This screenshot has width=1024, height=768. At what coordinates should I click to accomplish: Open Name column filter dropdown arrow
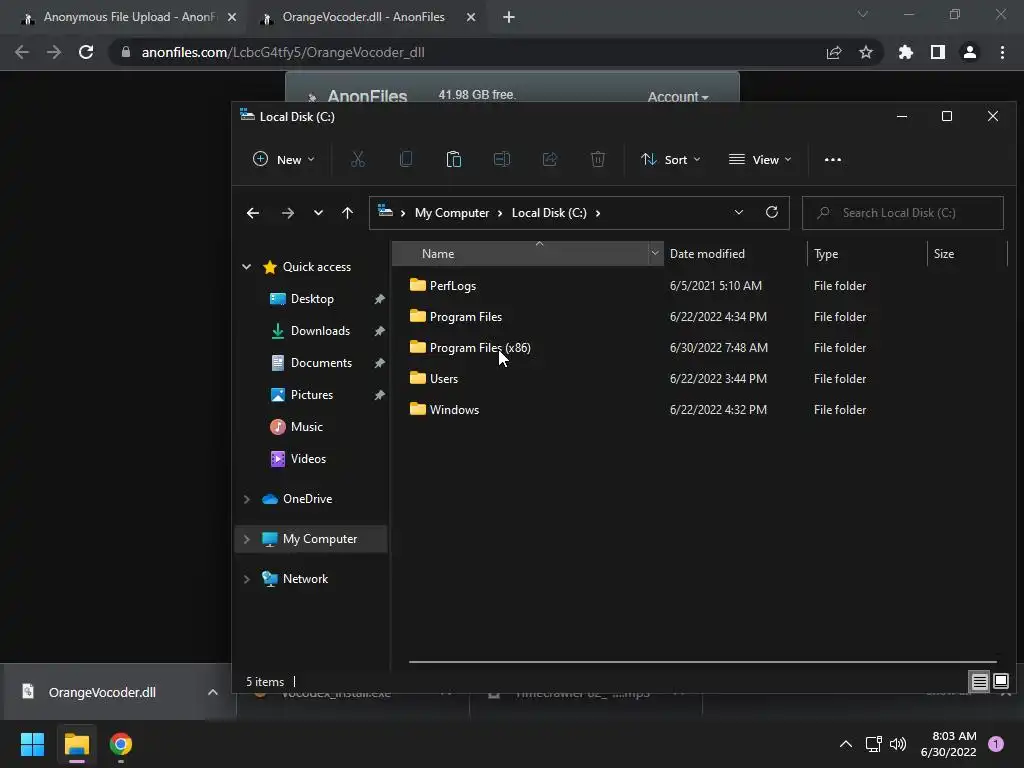tap(655, 253)
